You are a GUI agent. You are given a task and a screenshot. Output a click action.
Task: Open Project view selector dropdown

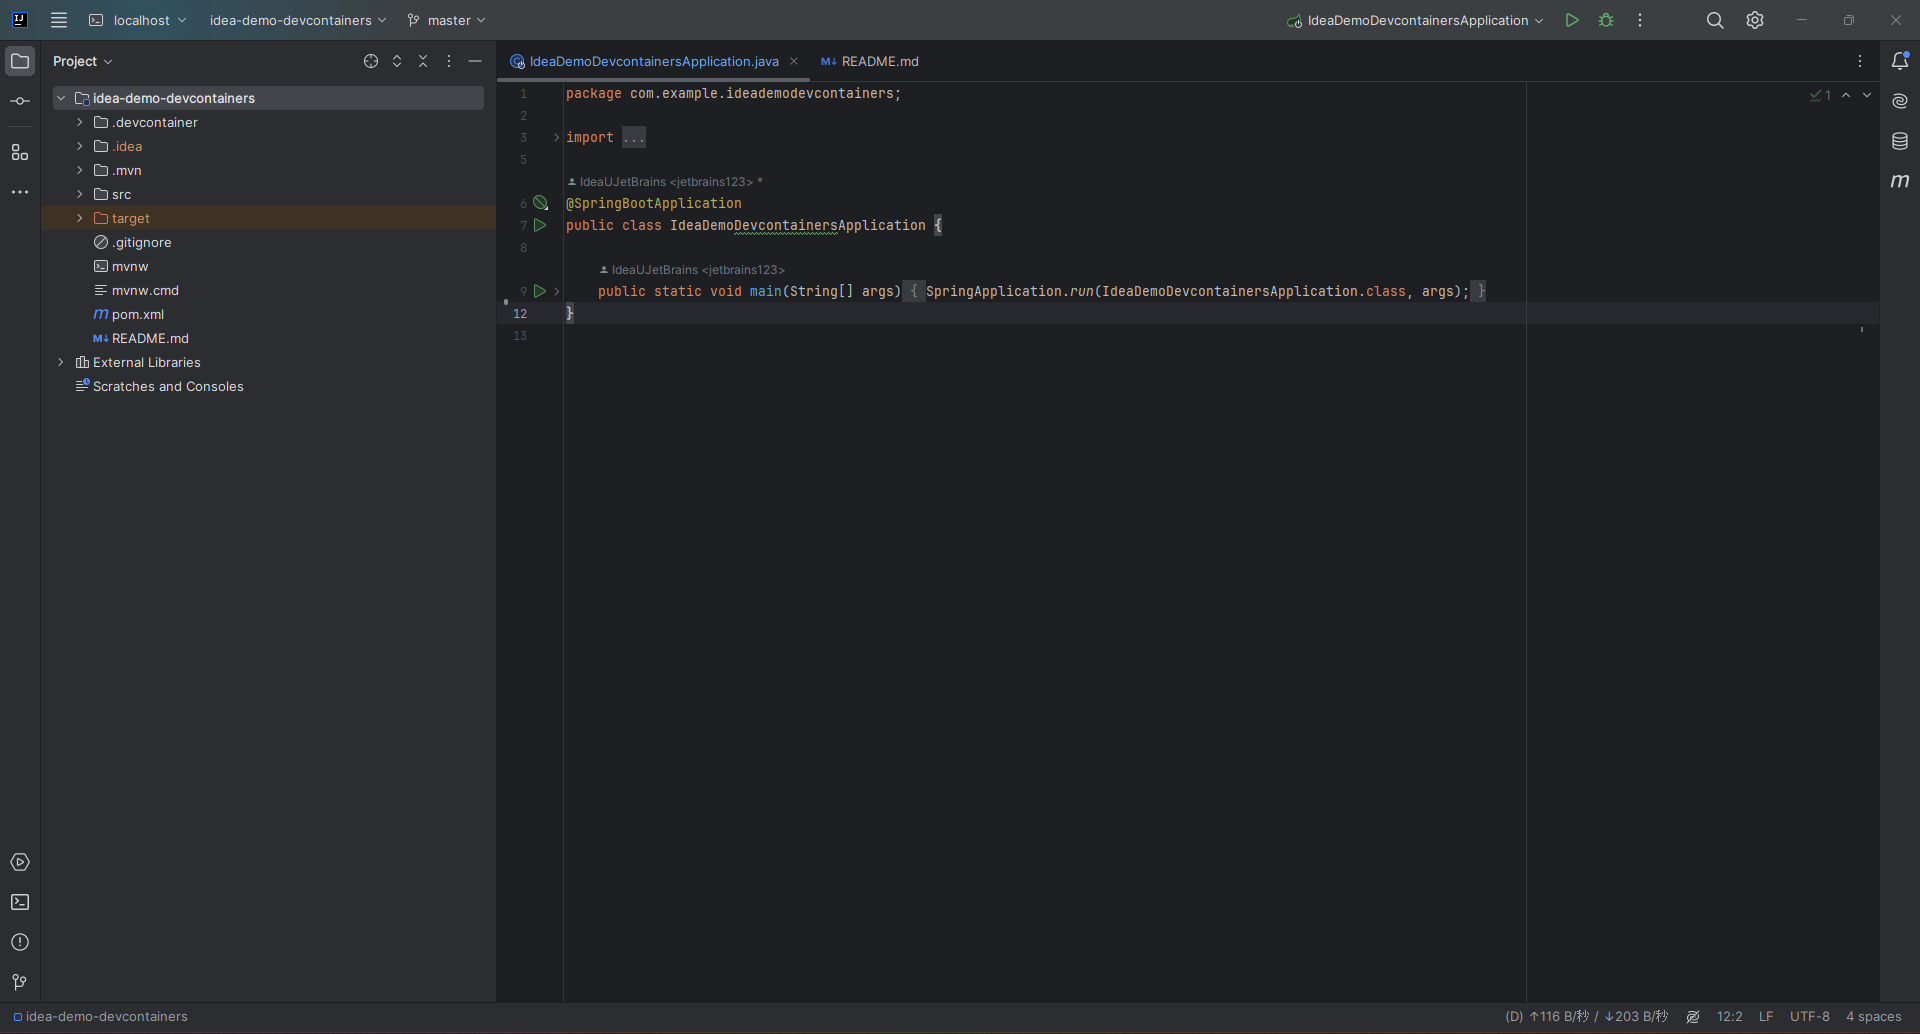coord(83,61)
